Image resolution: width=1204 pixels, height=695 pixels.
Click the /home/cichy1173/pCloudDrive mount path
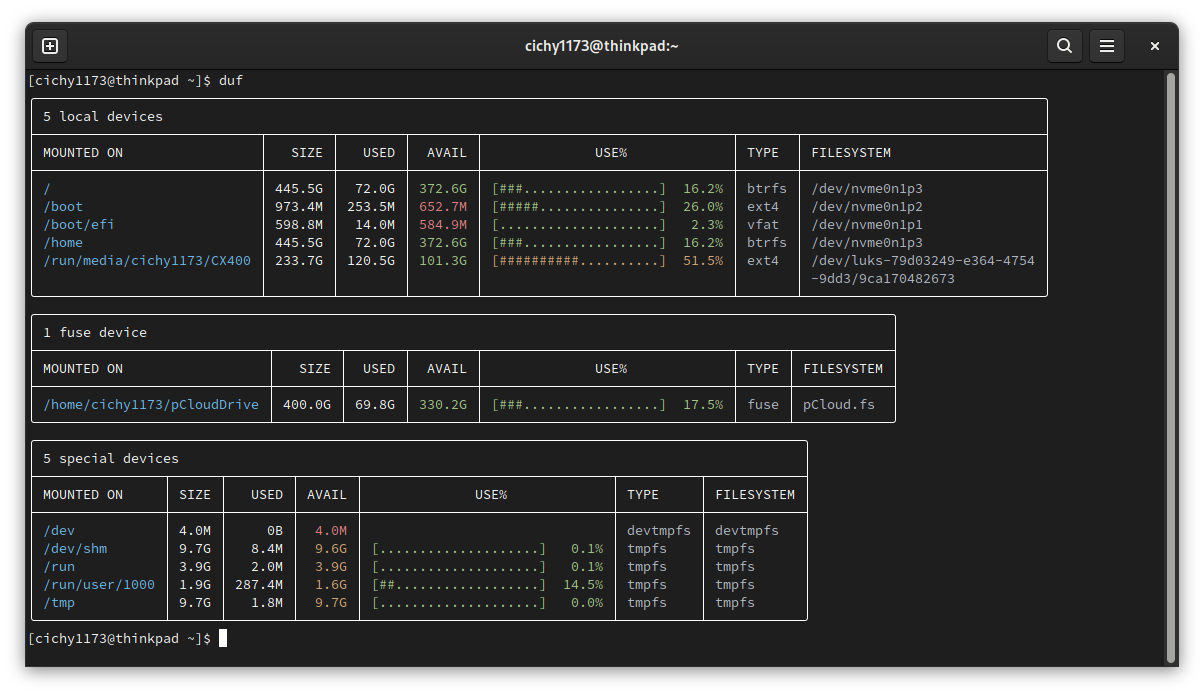(x=151, y=404)
